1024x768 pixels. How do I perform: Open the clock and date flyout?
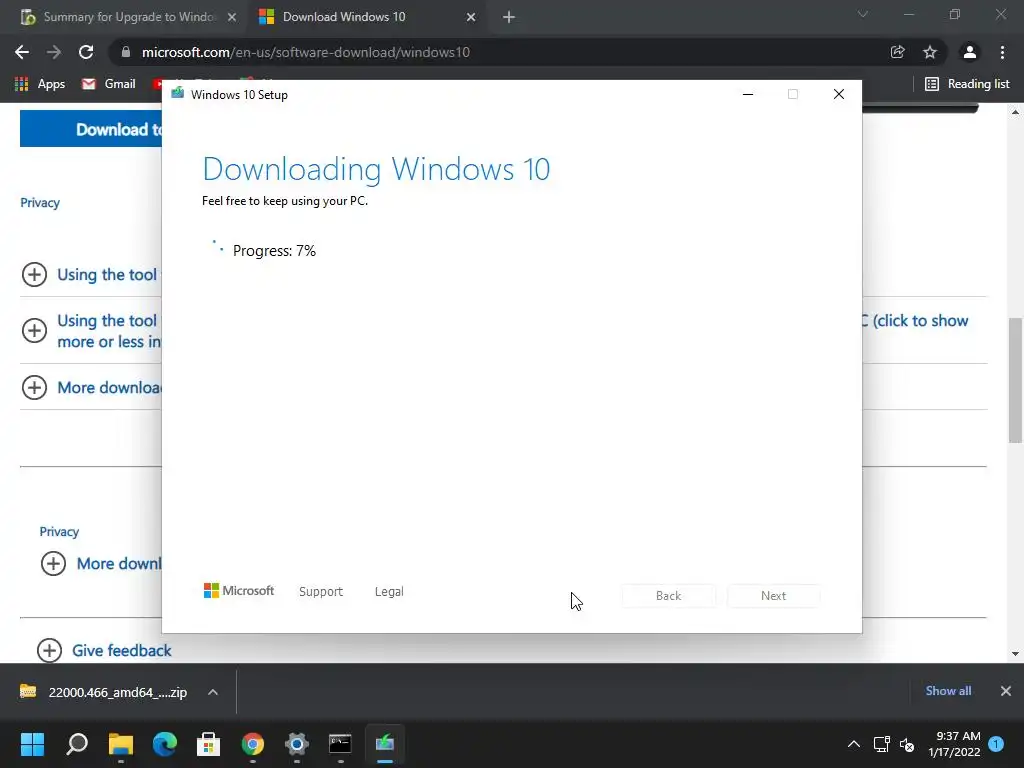tap(954, 744)
